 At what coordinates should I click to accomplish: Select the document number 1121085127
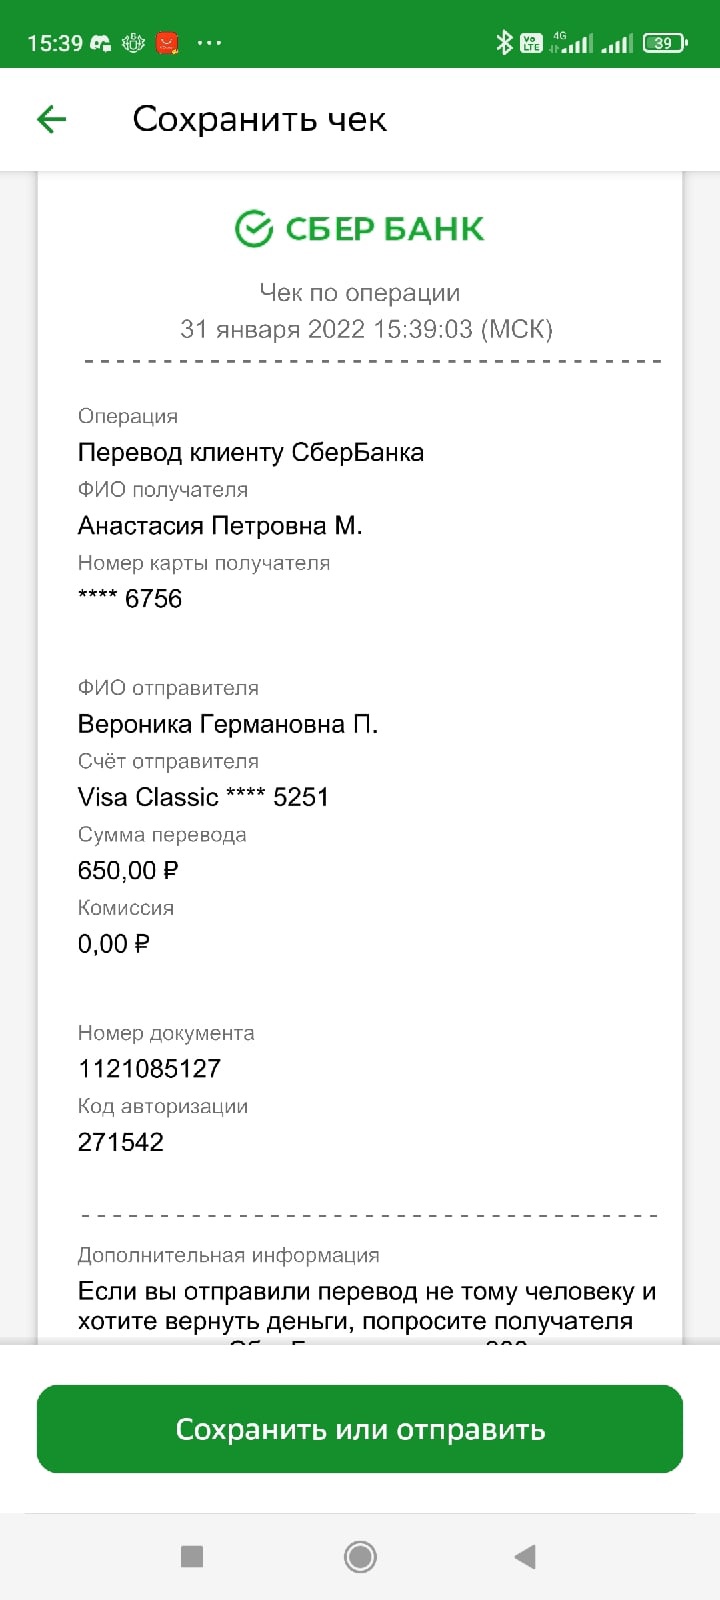click(x=149, y=1068)
